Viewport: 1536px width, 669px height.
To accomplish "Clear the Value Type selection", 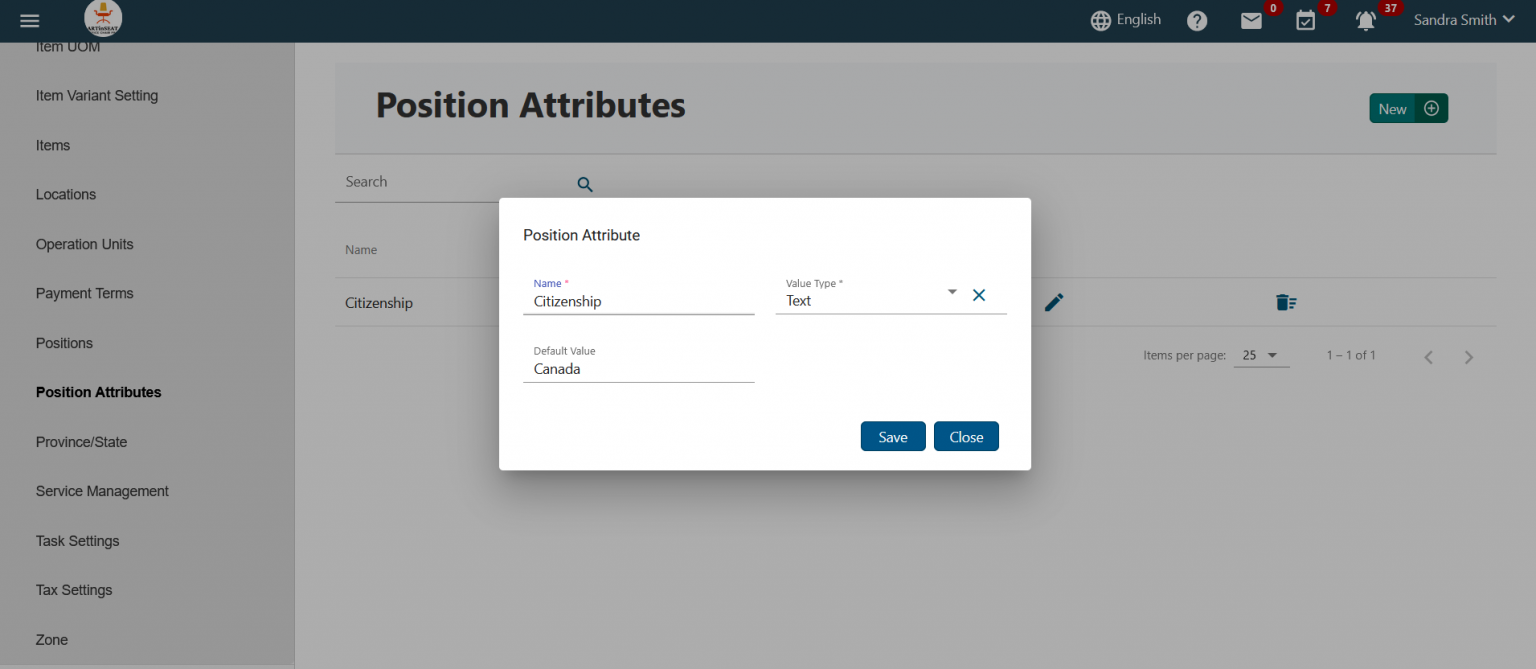I will pos(979,295).
